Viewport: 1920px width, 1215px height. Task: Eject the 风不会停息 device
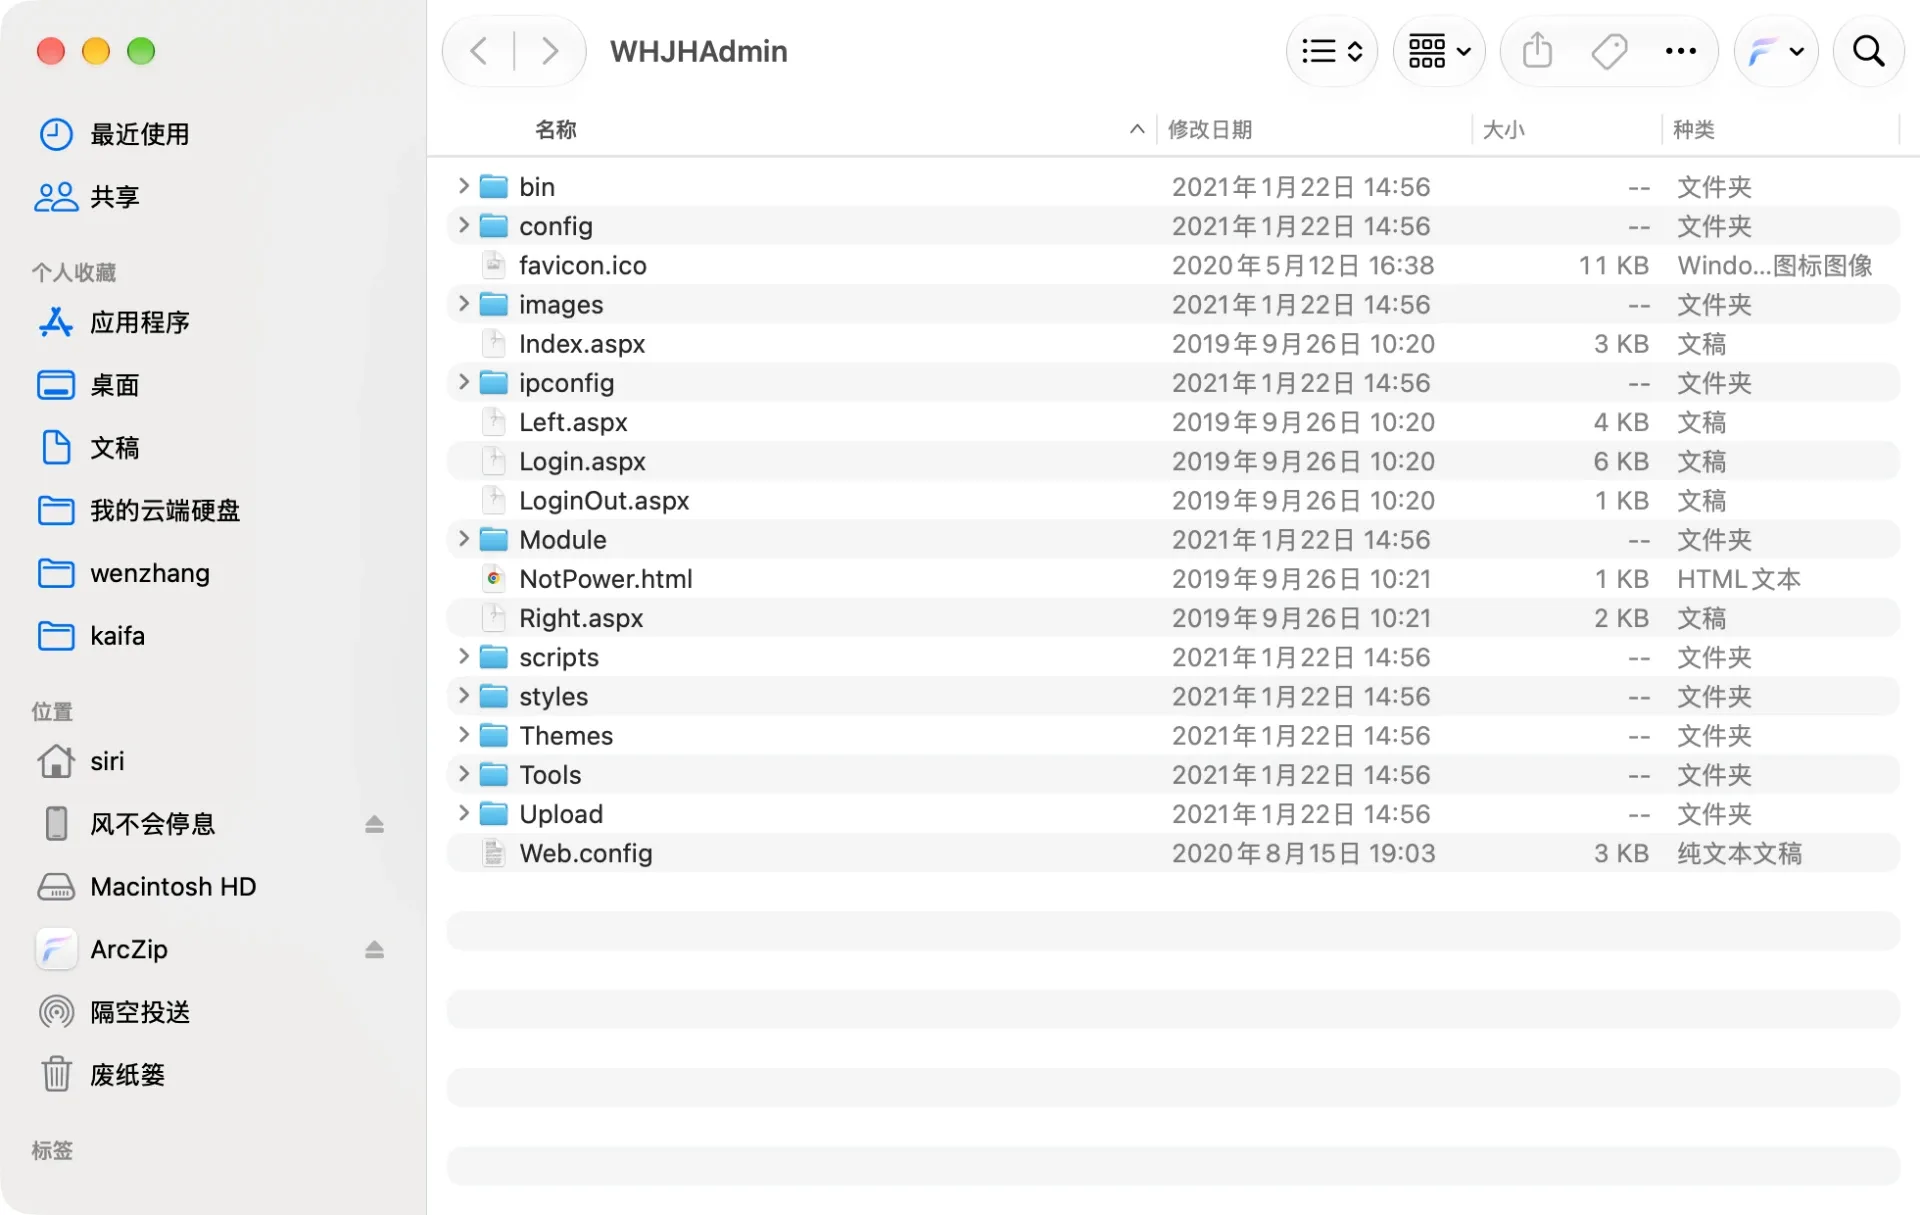[x=374, y=824]
